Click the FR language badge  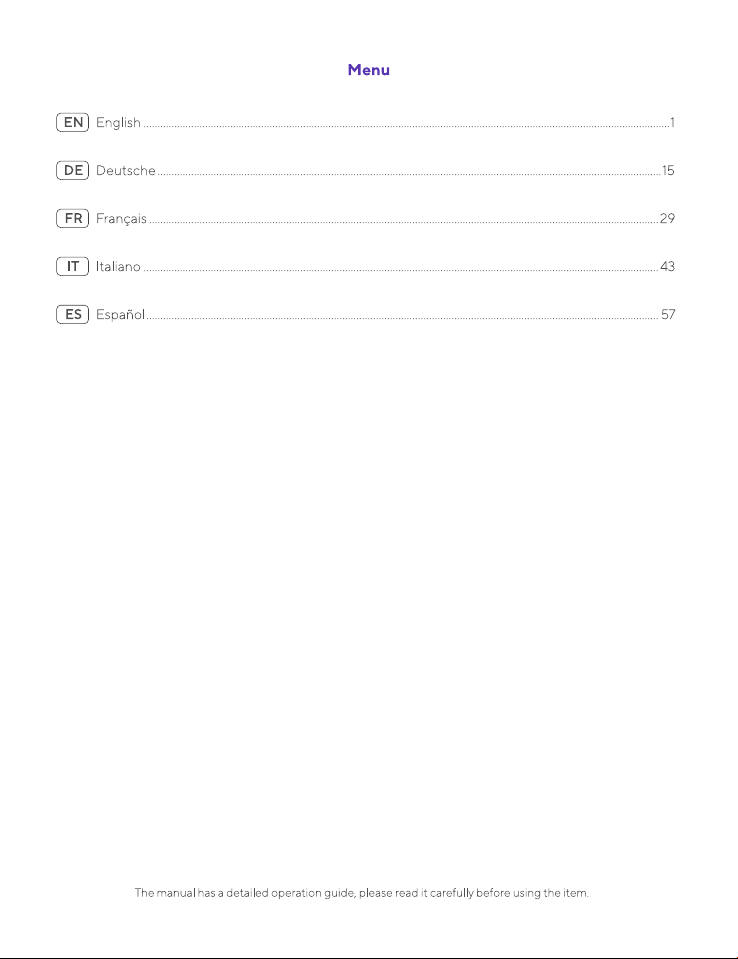73,218
